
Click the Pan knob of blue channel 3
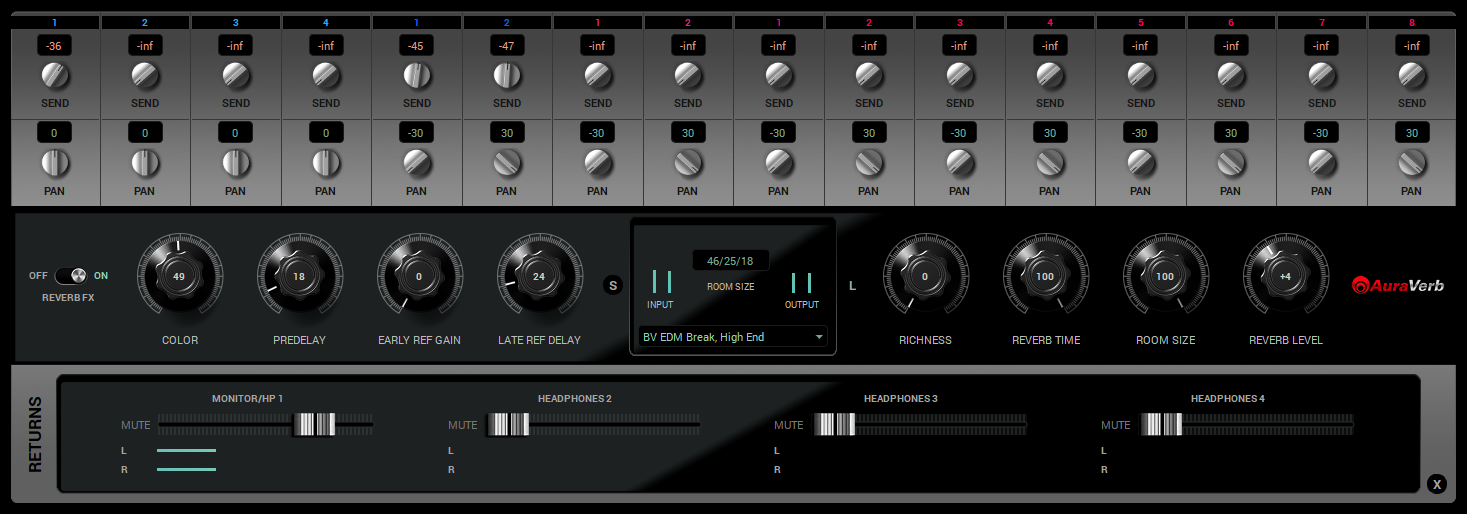click(236, 163)
